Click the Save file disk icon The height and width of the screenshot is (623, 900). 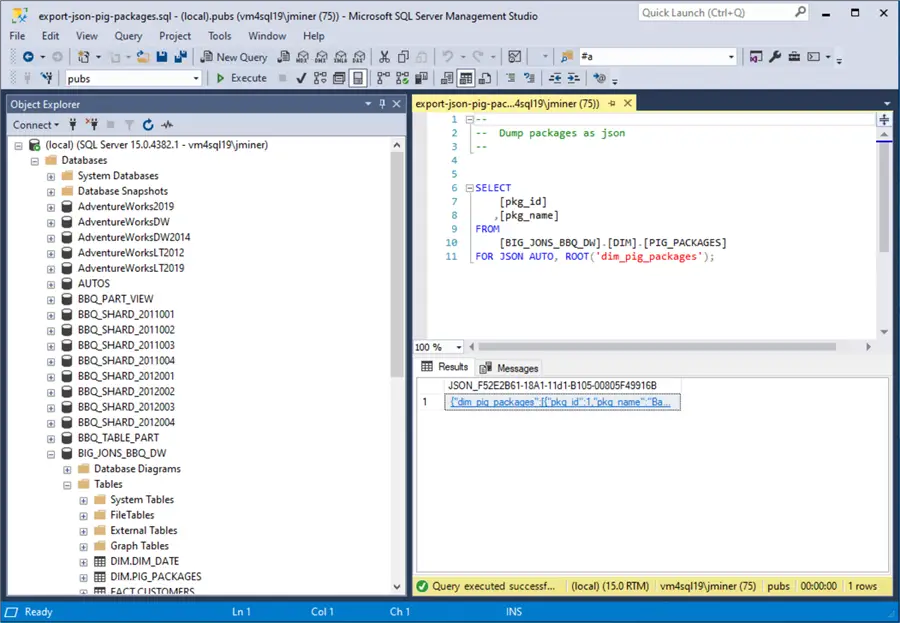162,56
